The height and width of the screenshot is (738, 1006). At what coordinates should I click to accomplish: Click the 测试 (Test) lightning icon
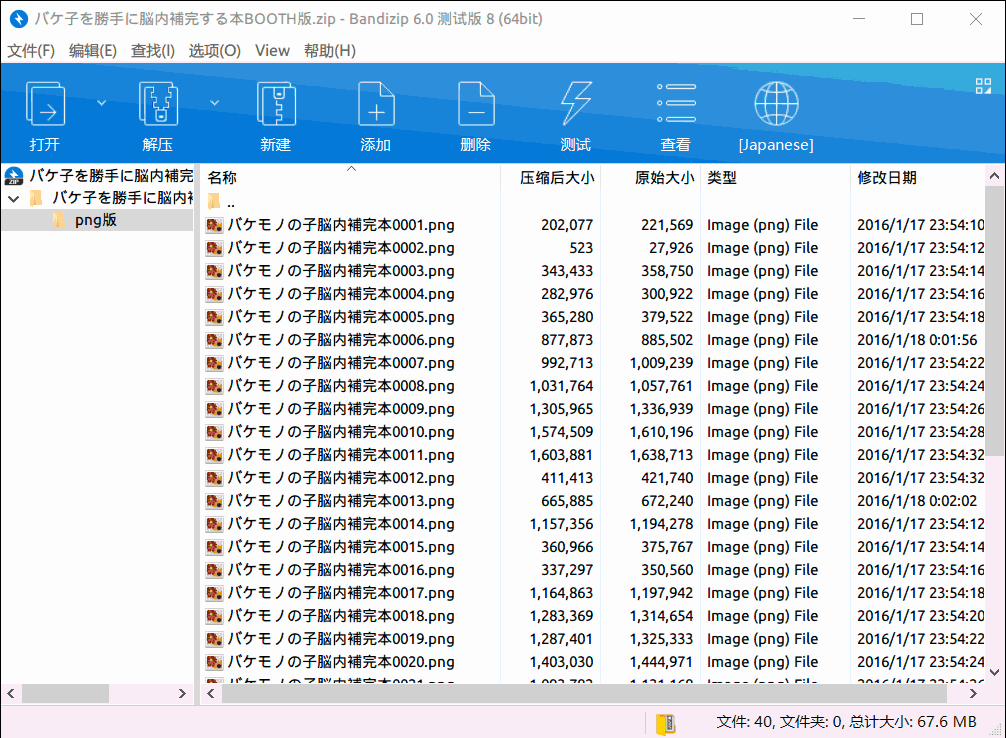point(576,104)
